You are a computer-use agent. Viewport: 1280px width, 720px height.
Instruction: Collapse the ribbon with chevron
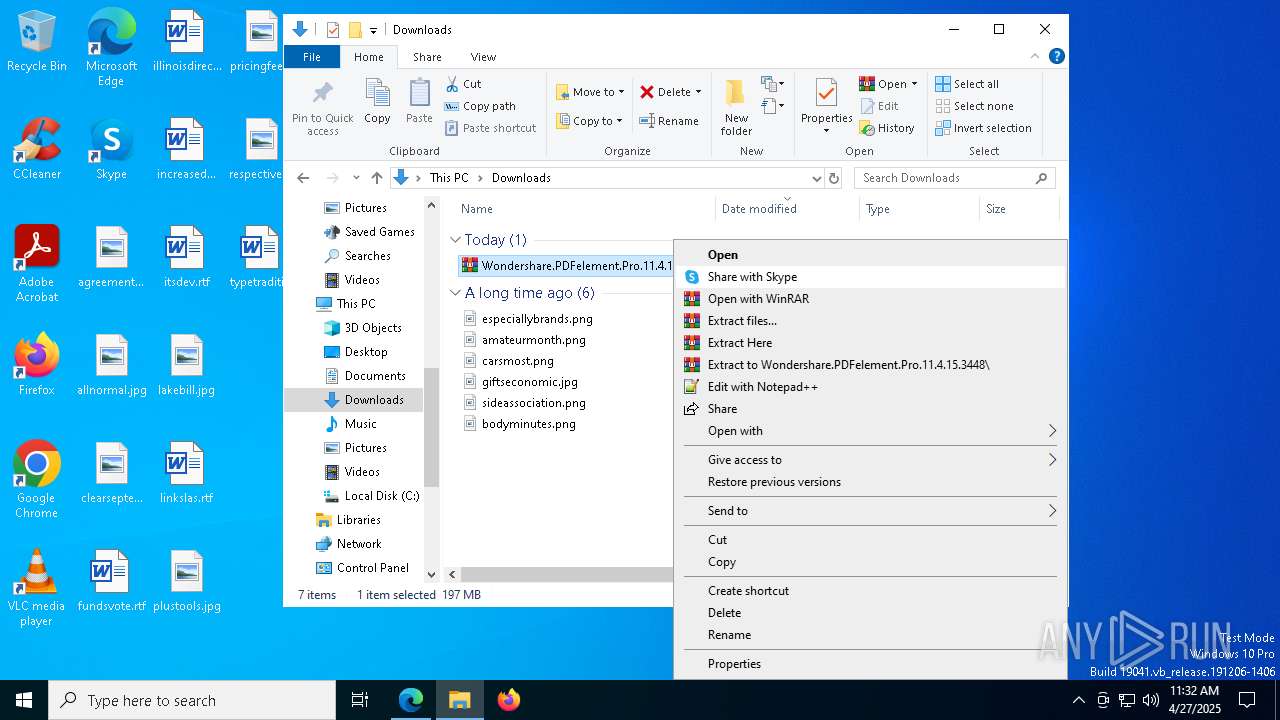click(x=1035, y=56)
